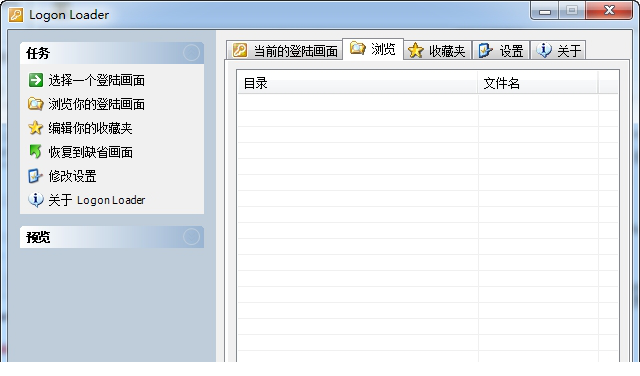Image resolution: width=640 pixels, height=376 pixels.
Task: Click the settings icon beside 修改设置
Action: pos(35,176)
